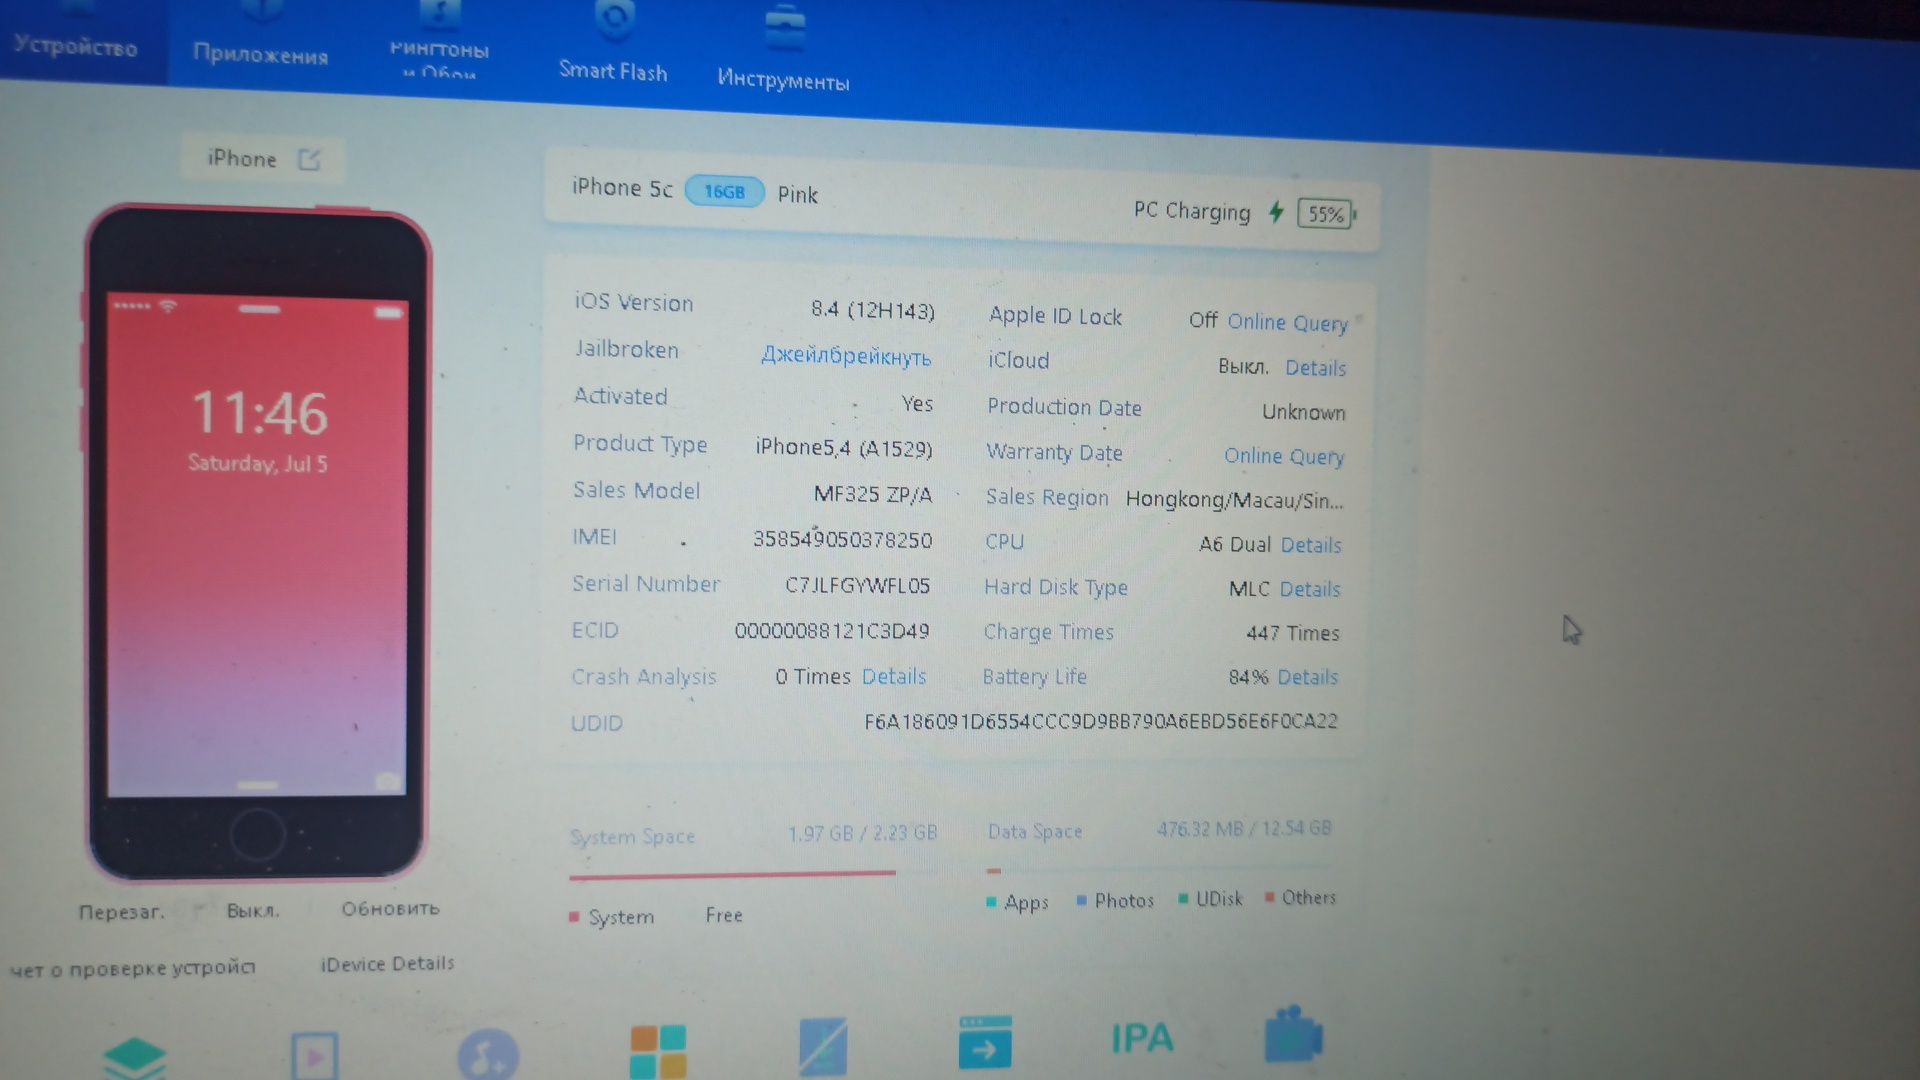1920x1080 pixels.
Task: Click the video play file icon
Action: (x=314, y=1055)
